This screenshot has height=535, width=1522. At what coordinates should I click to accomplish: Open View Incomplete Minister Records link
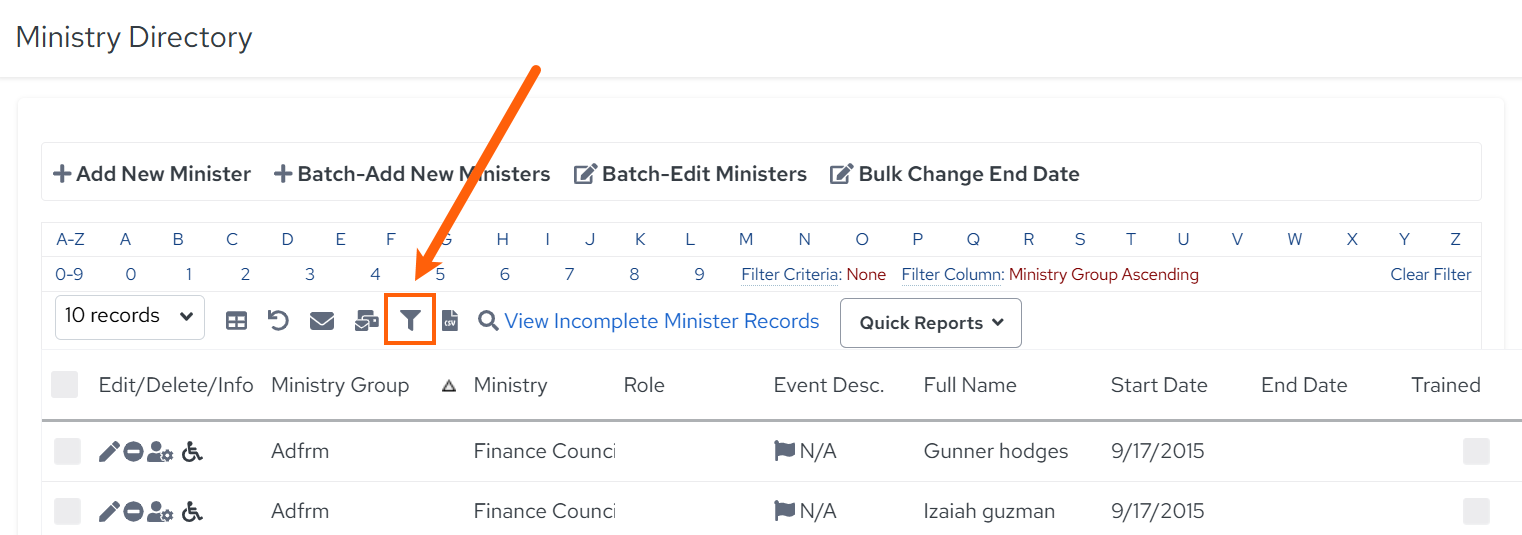pos(661,321)
